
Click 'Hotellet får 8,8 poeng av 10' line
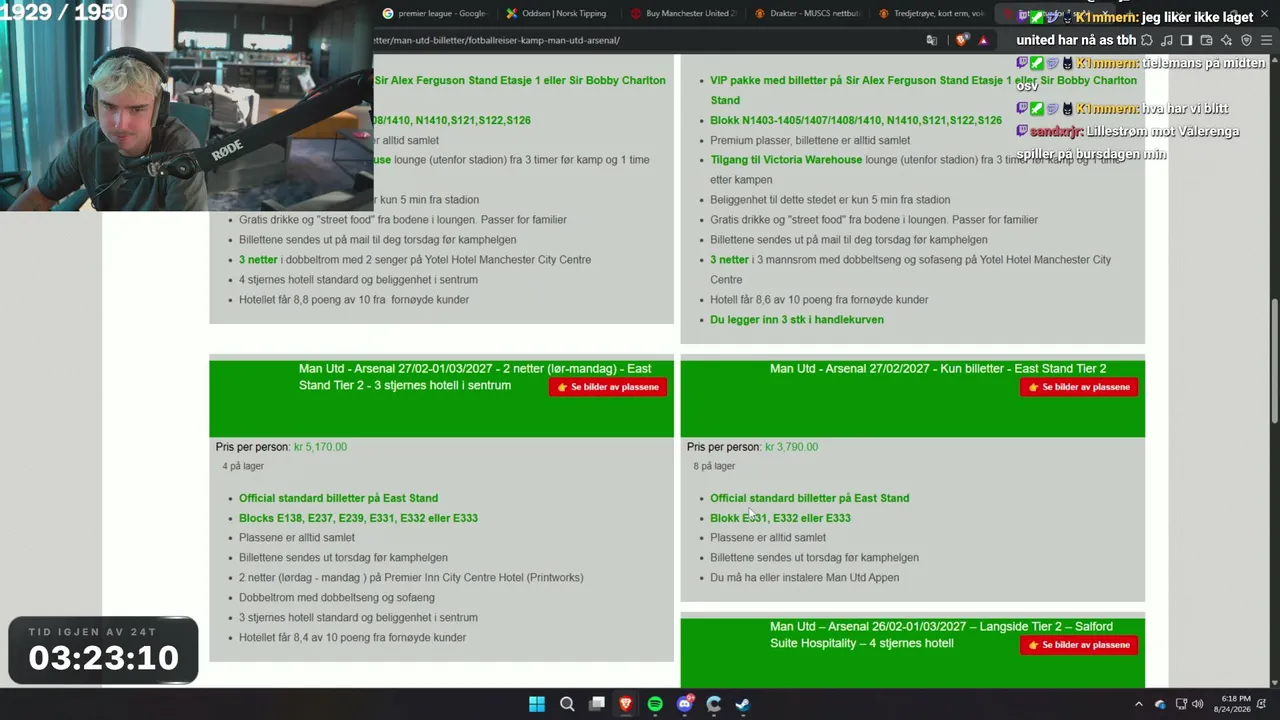click(354, 300)
